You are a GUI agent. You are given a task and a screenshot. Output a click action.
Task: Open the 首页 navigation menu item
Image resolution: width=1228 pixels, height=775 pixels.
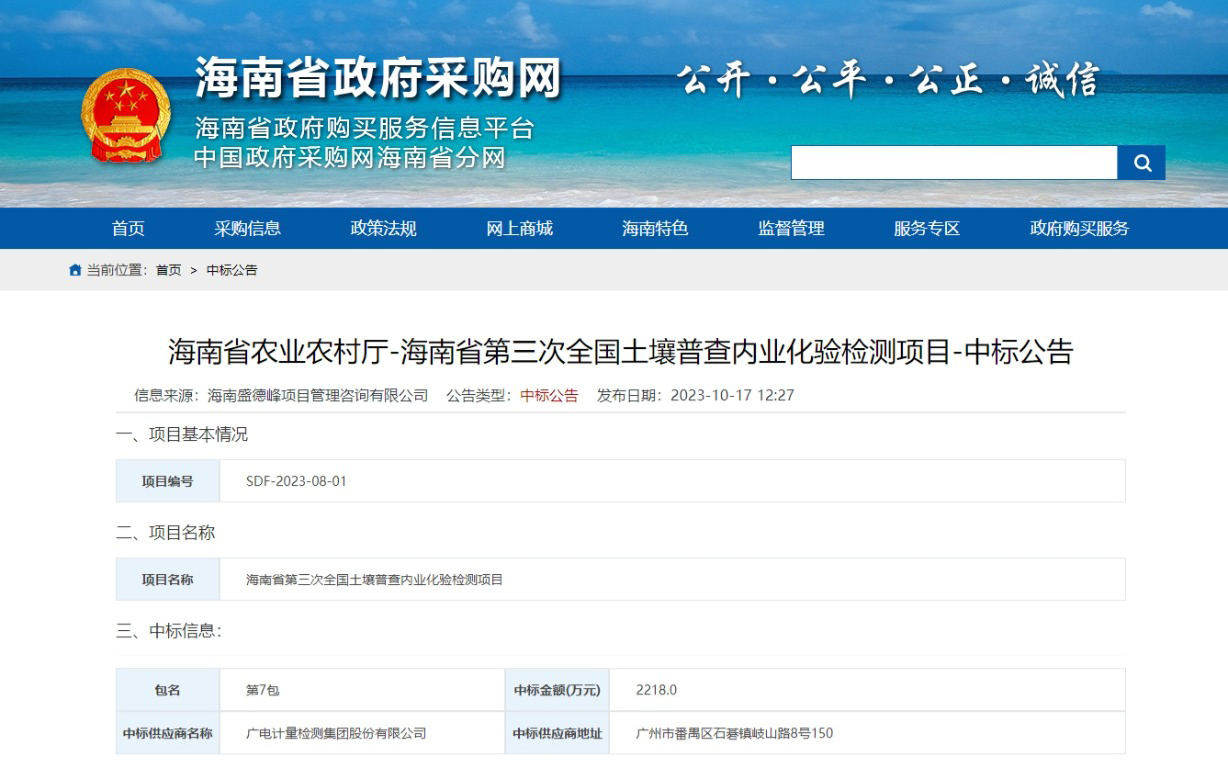128,228
